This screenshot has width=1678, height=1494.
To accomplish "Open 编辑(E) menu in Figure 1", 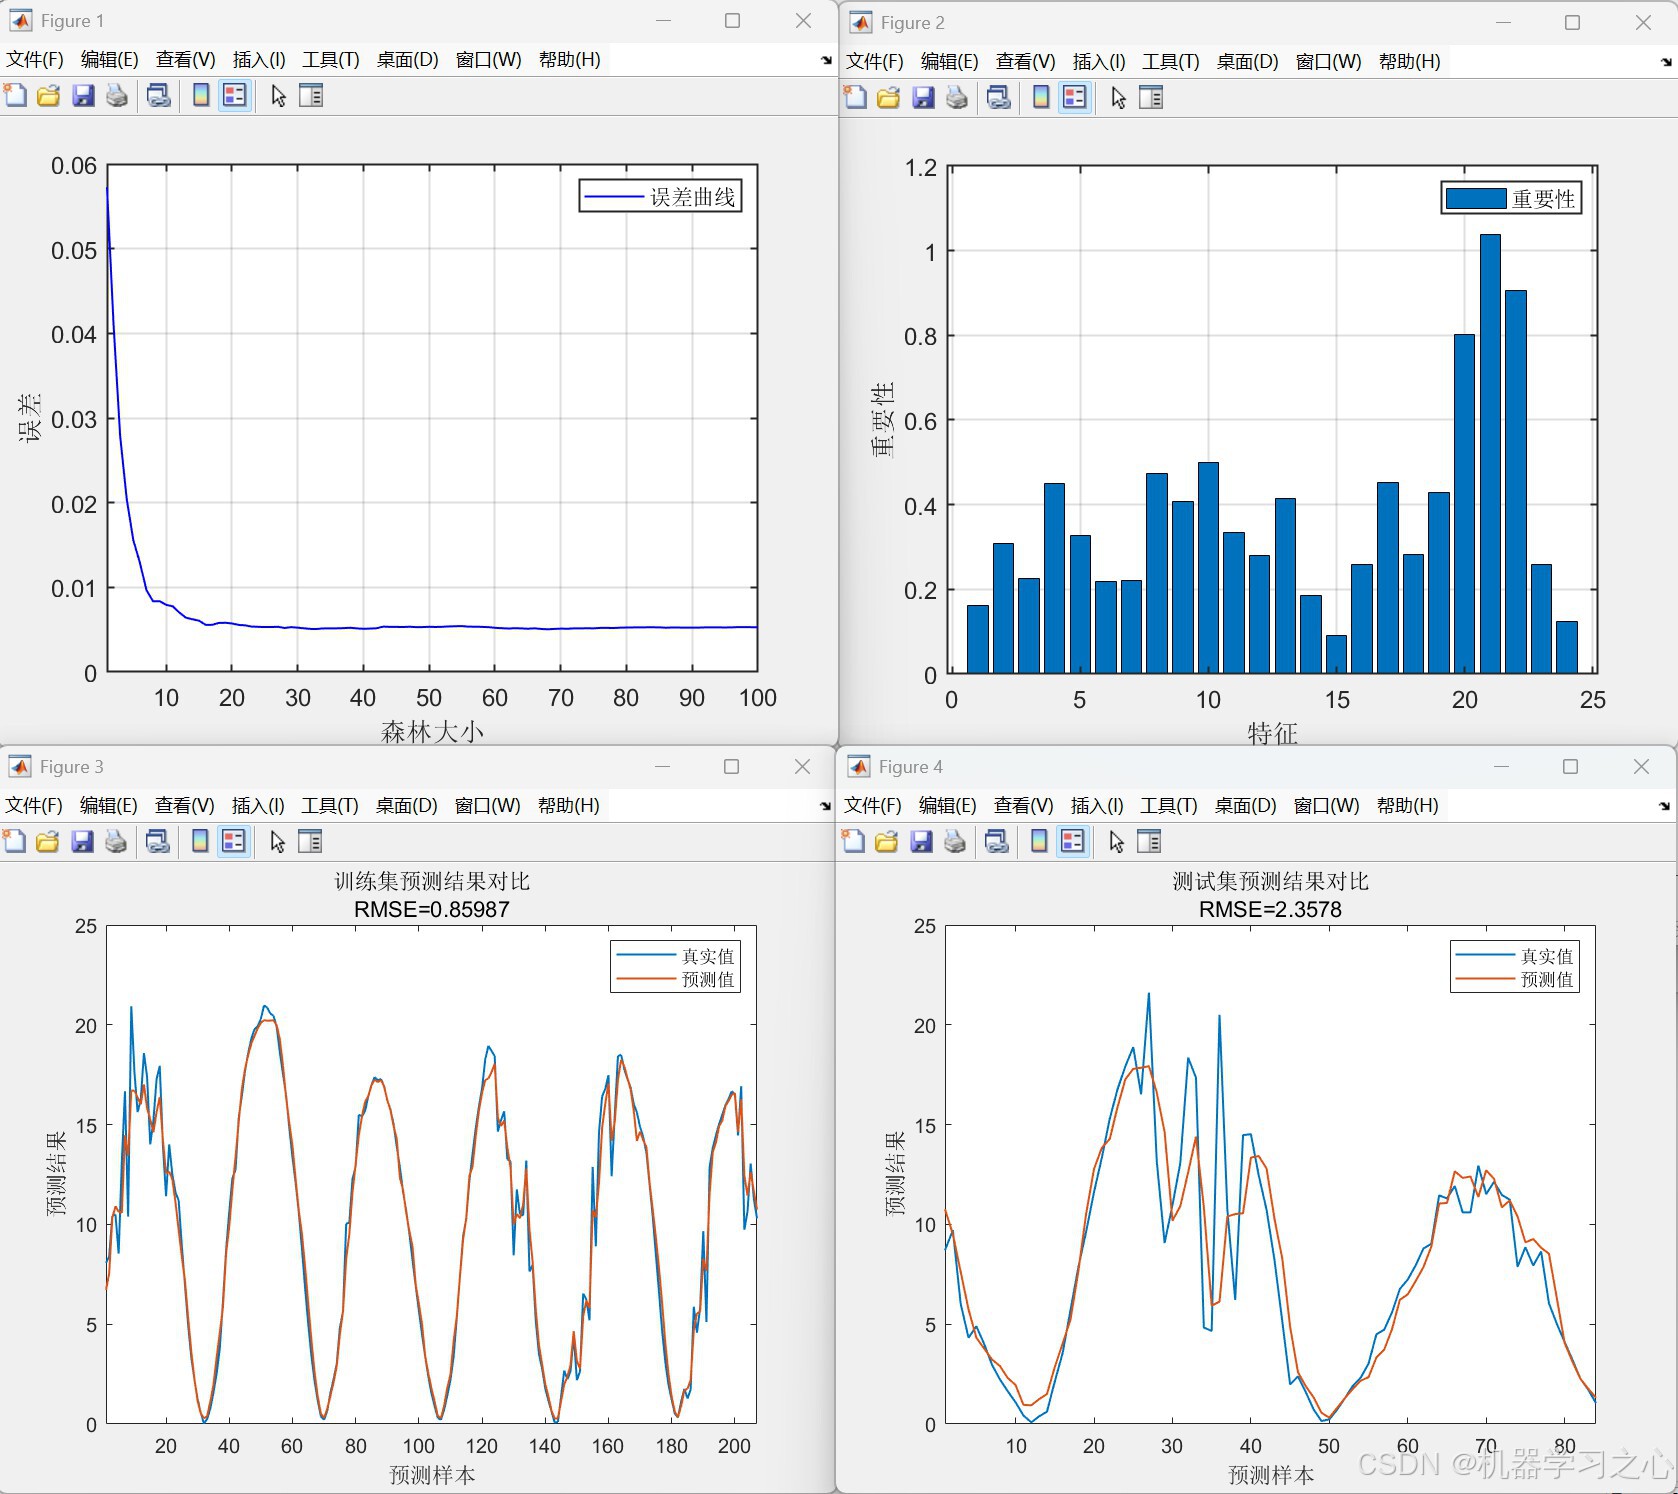I will tap(110, 59).
